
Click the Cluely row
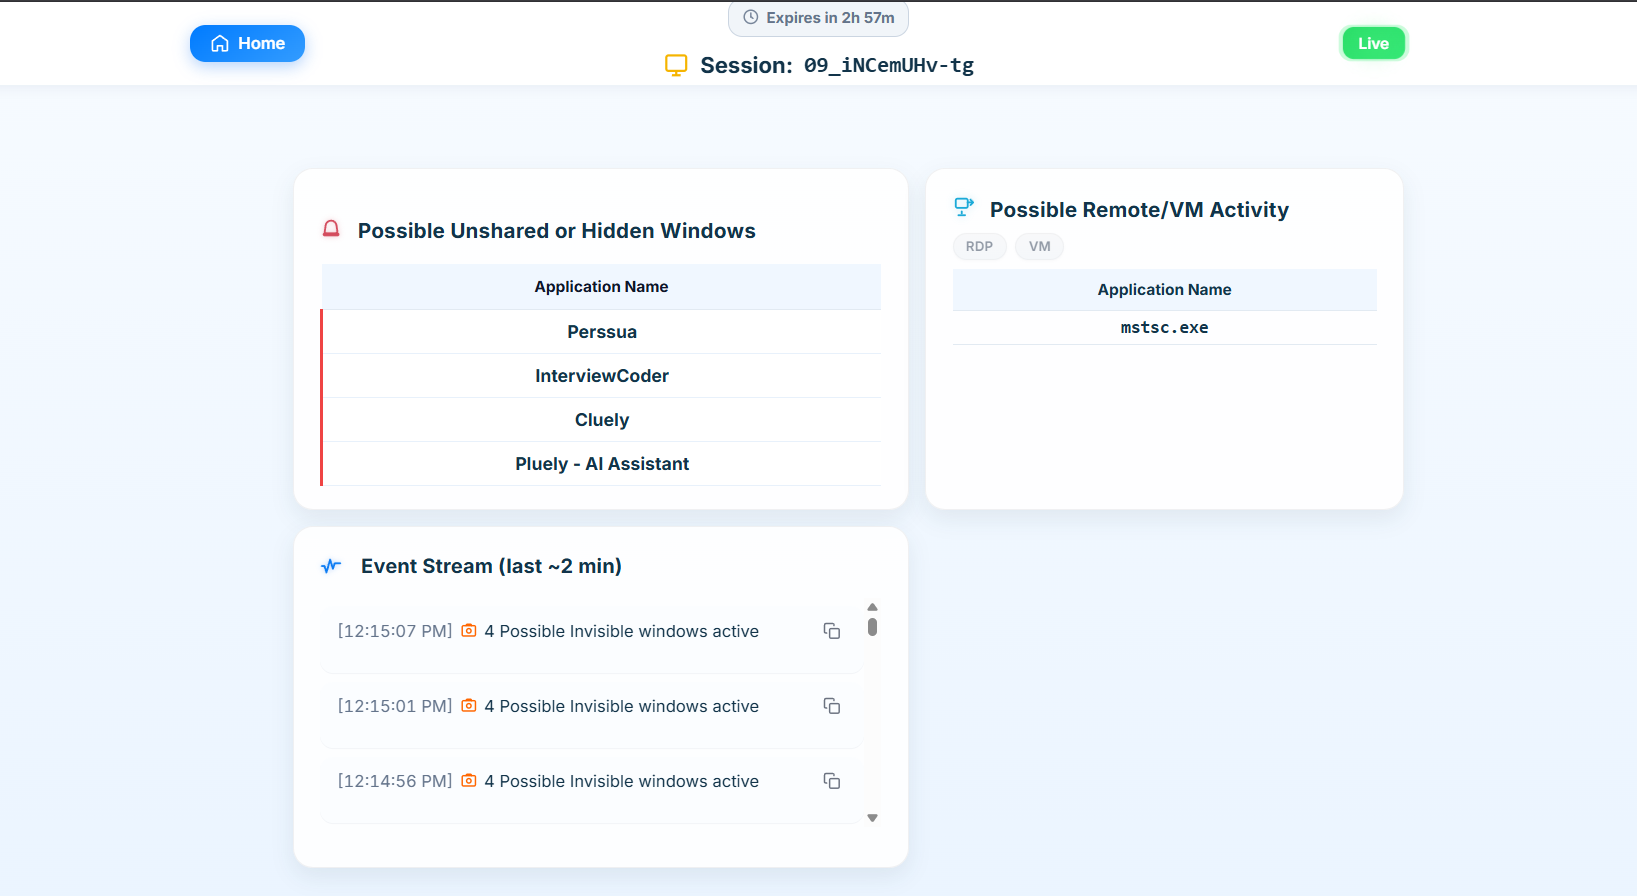(601, 420)
